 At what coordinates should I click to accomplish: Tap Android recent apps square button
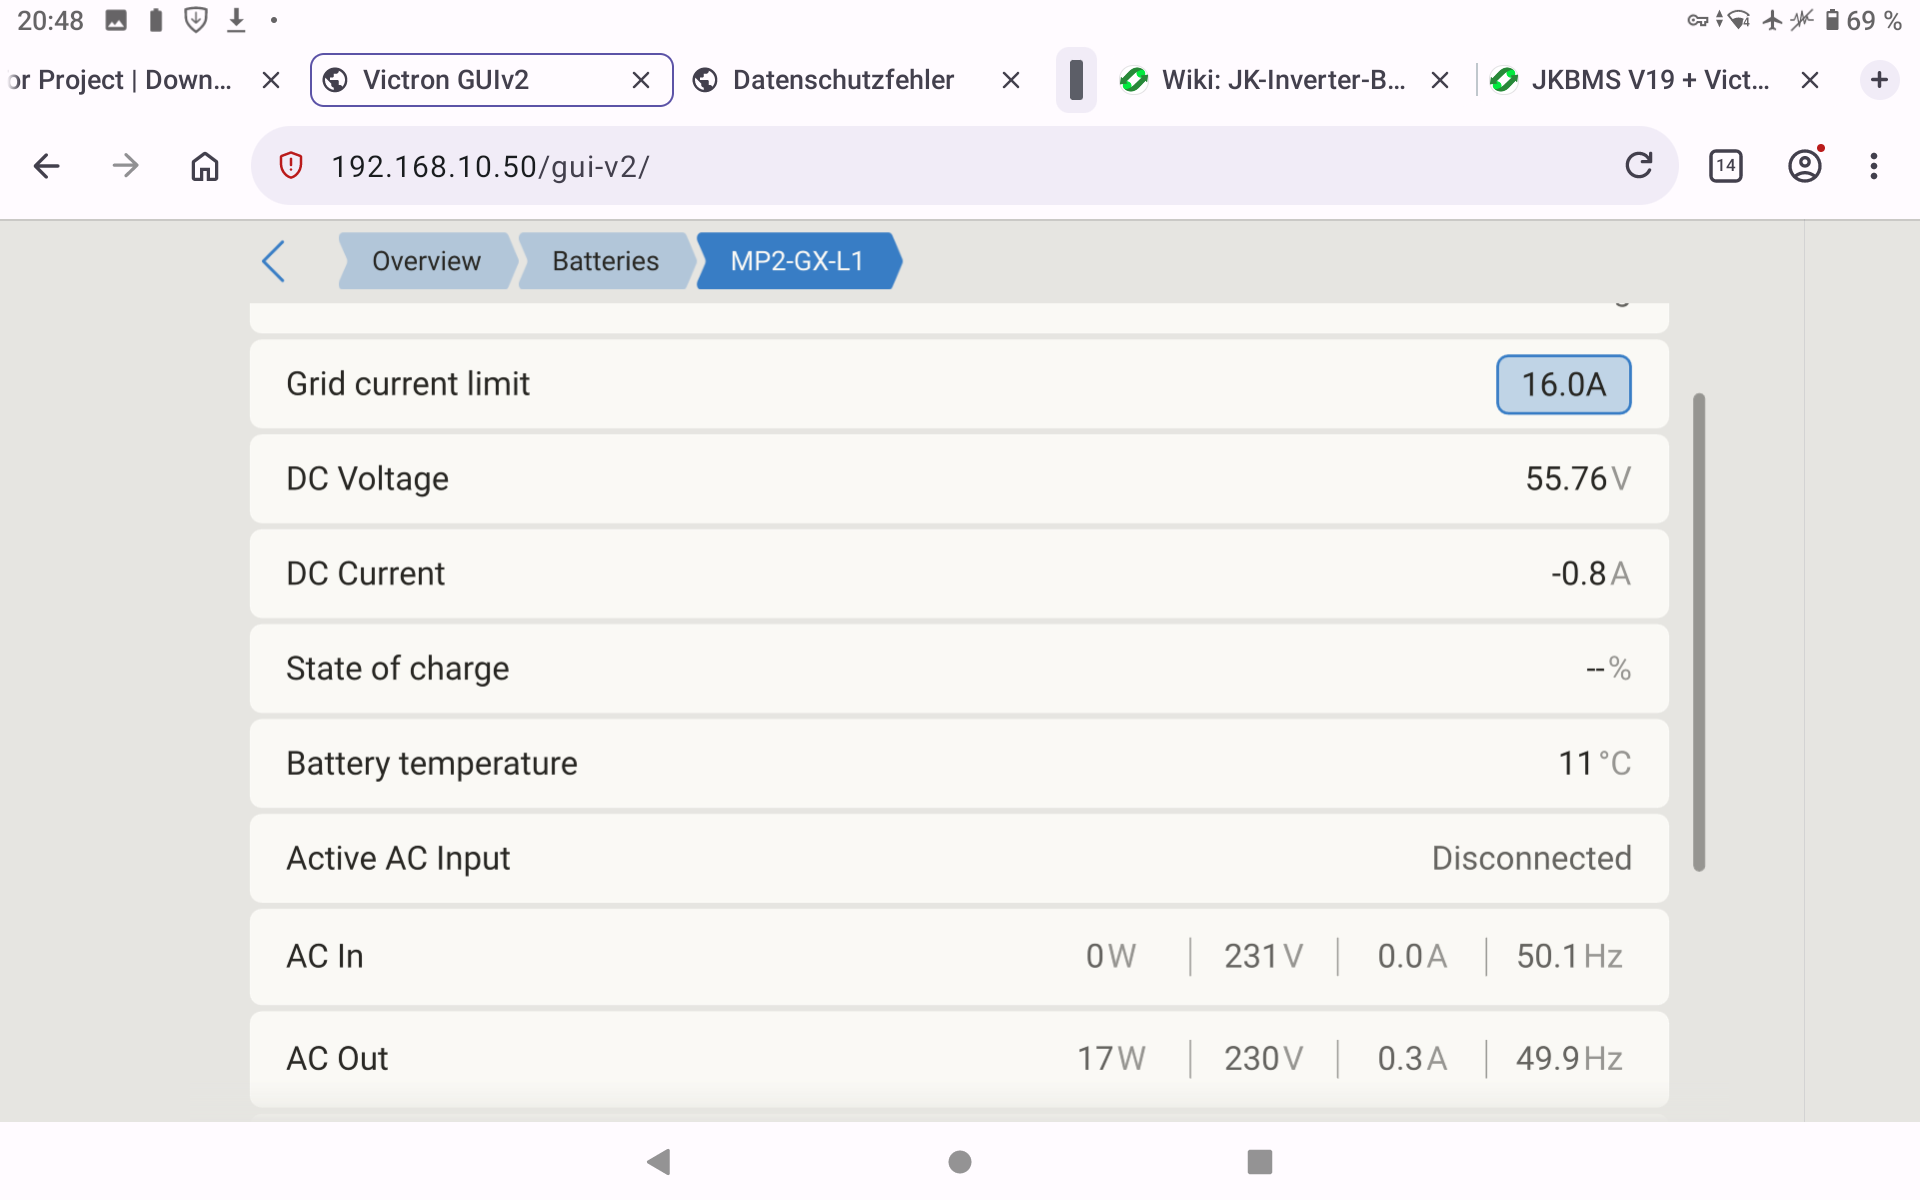1259,1161
